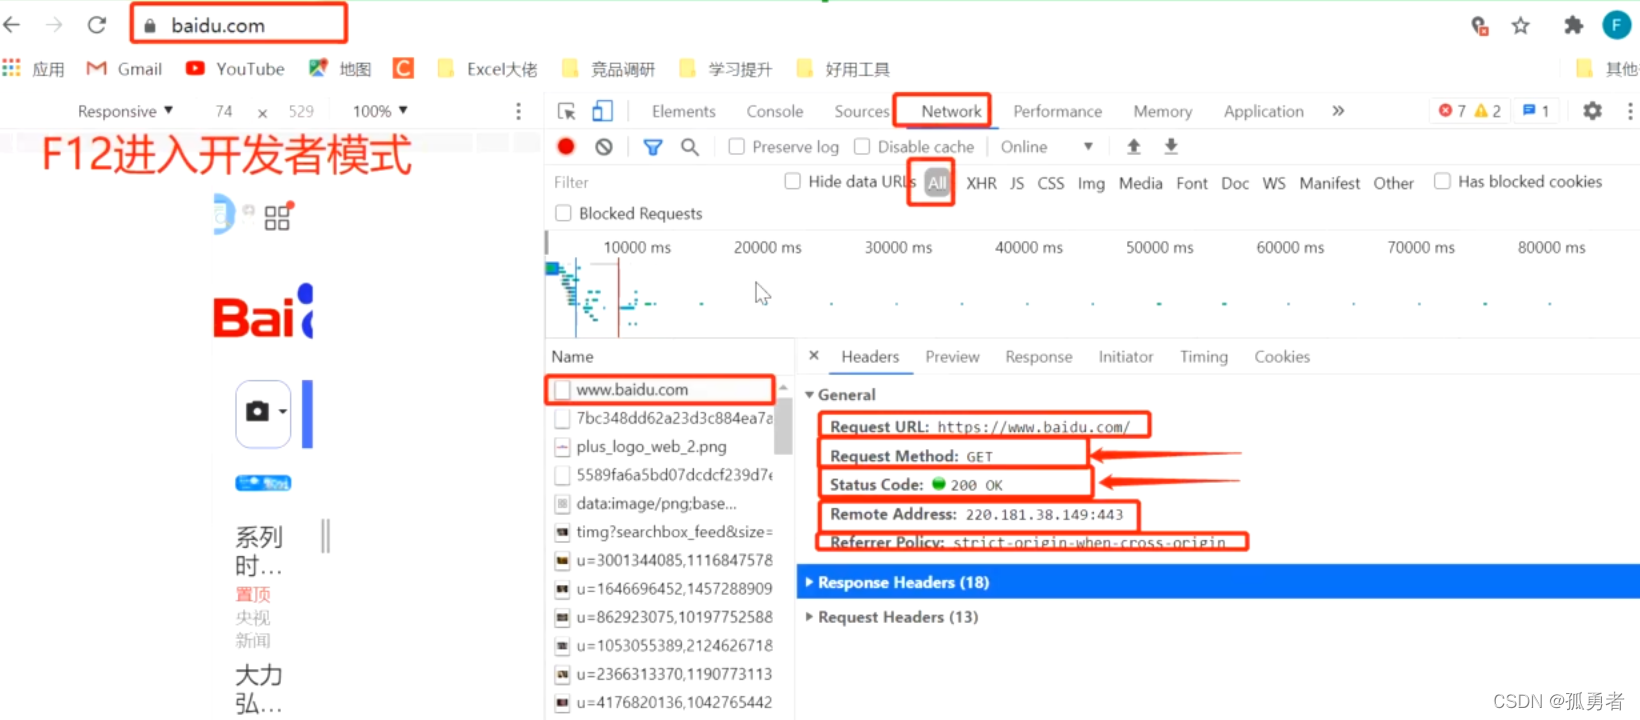The image size is (1640, 720).
Task: Tick Has blocked cookies checkbox
Action: pyautogui.click(x=1442, y=181)
